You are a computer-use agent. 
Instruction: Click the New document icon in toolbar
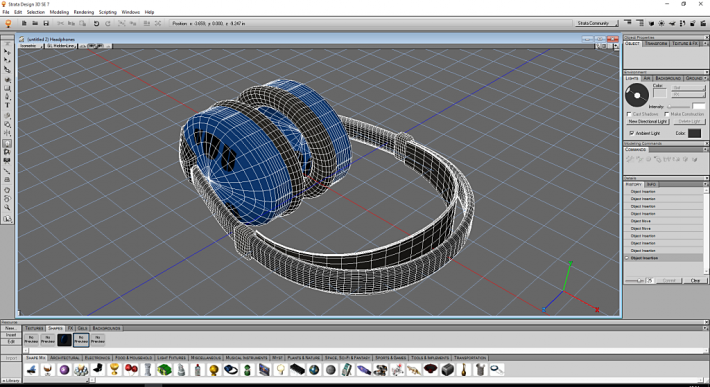(24, 23)
